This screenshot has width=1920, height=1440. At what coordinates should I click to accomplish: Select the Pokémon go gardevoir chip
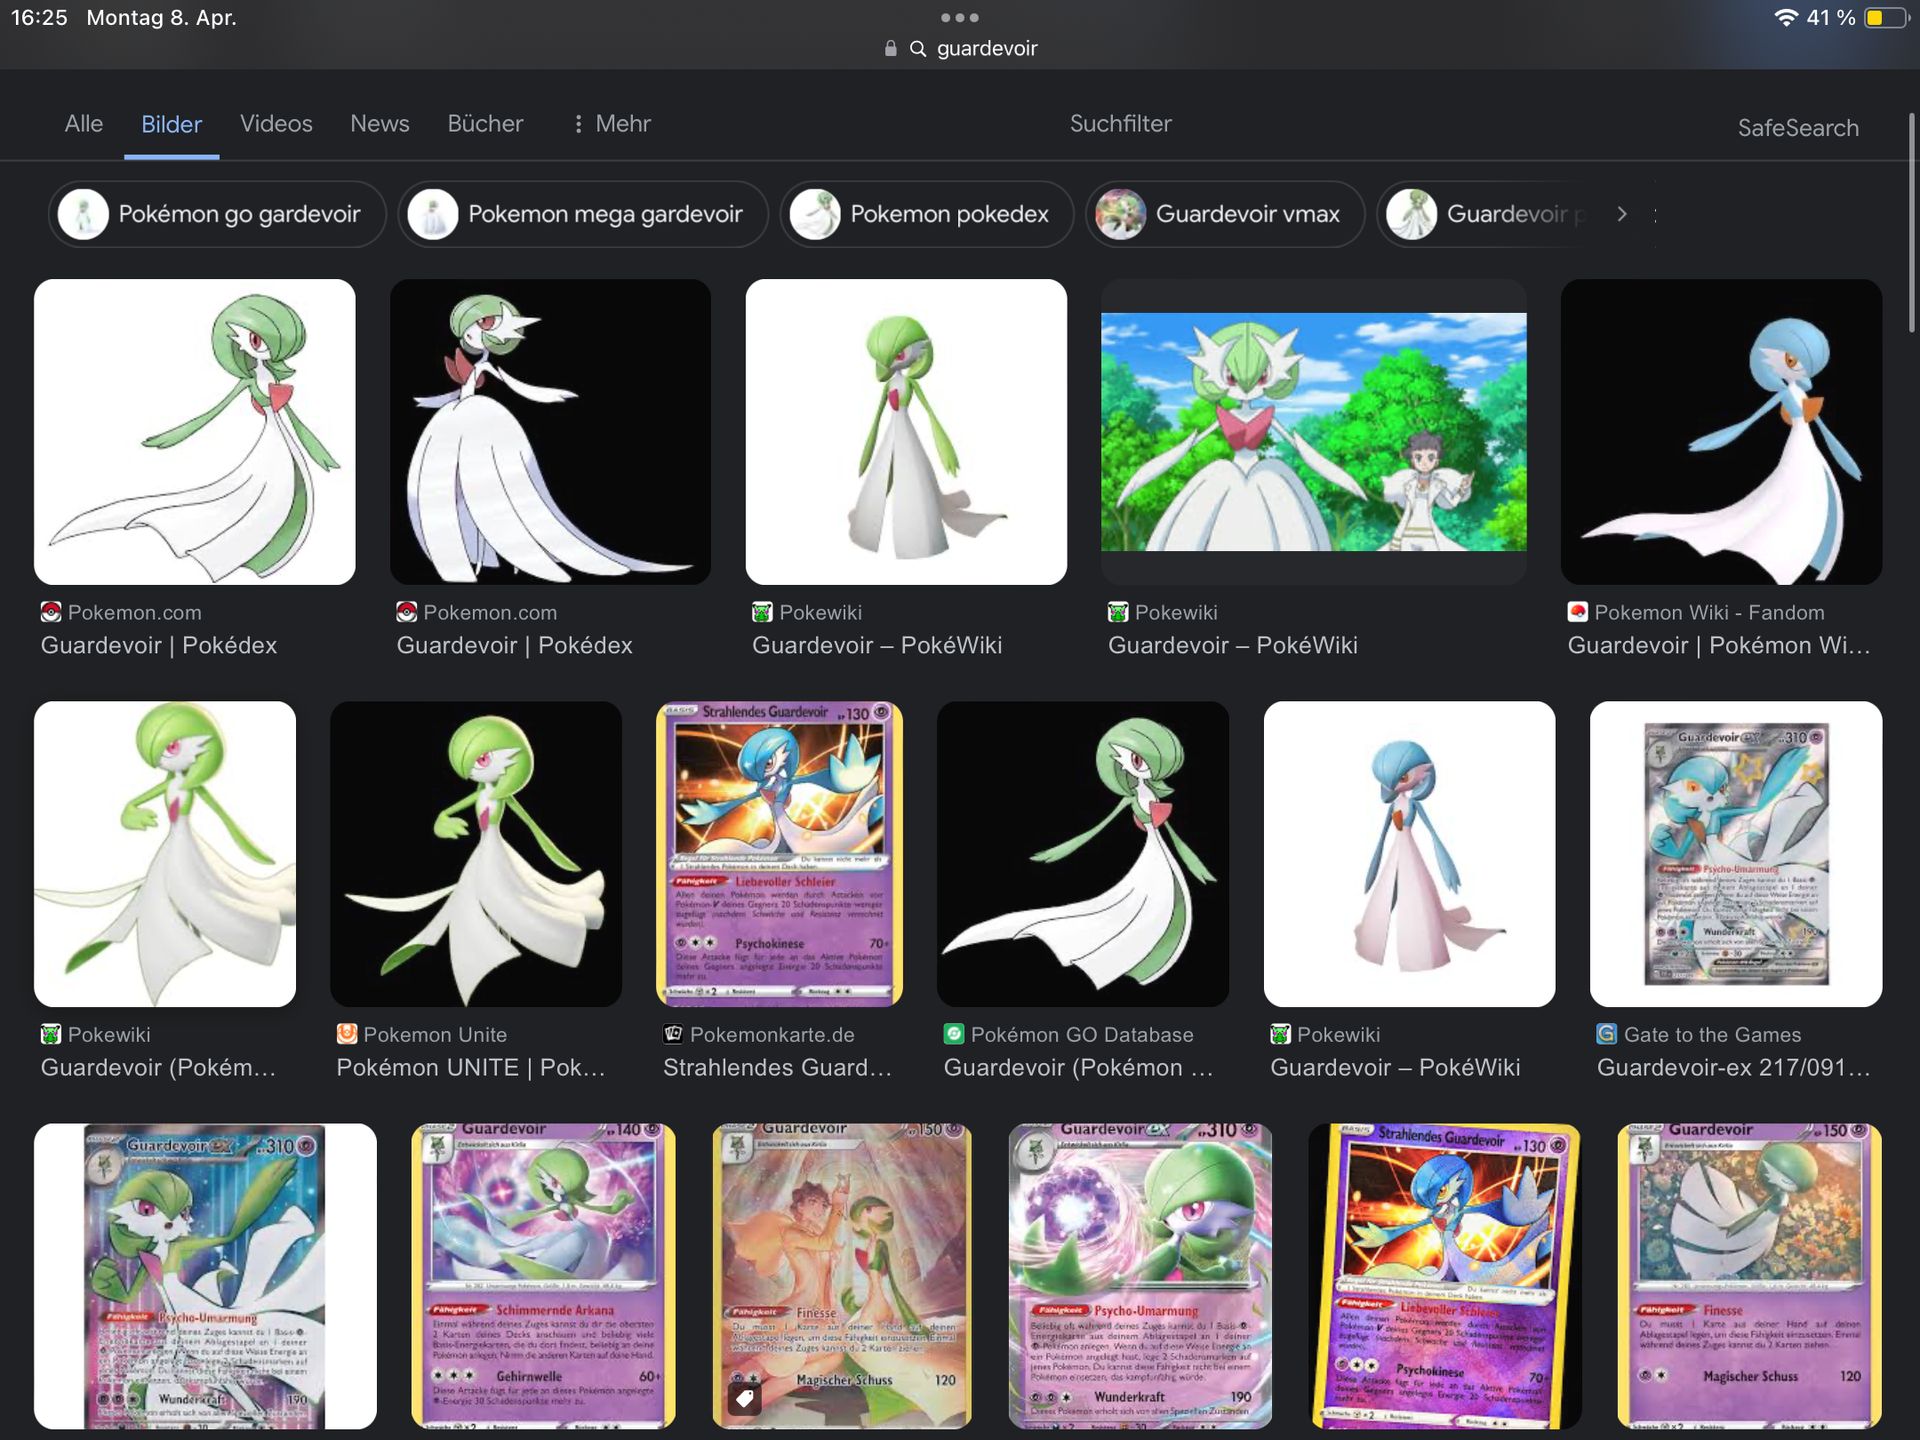tap(217, 214)
